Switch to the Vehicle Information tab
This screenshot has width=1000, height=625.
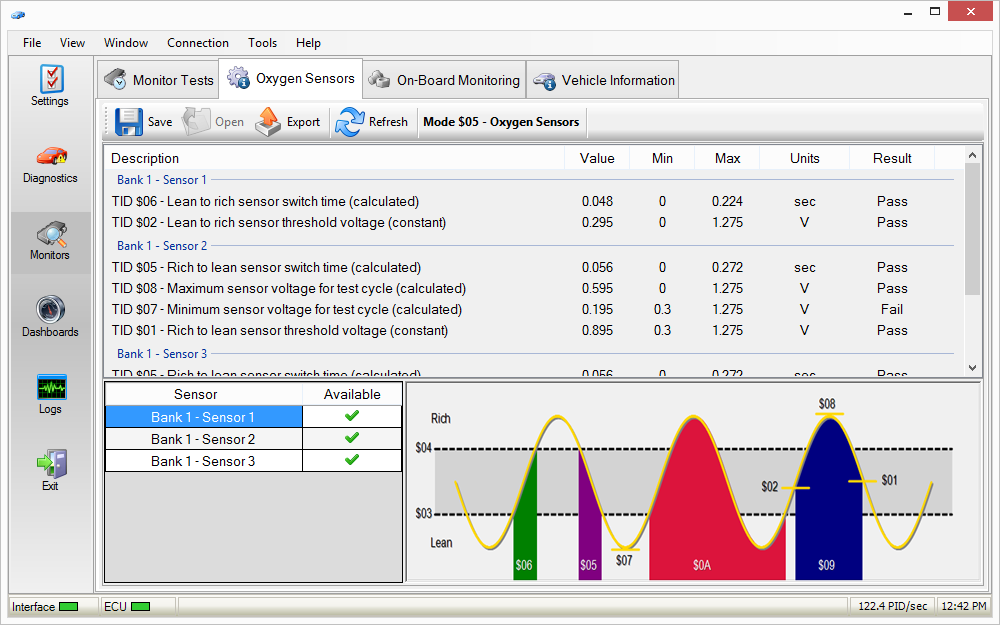tap(604, 80)
